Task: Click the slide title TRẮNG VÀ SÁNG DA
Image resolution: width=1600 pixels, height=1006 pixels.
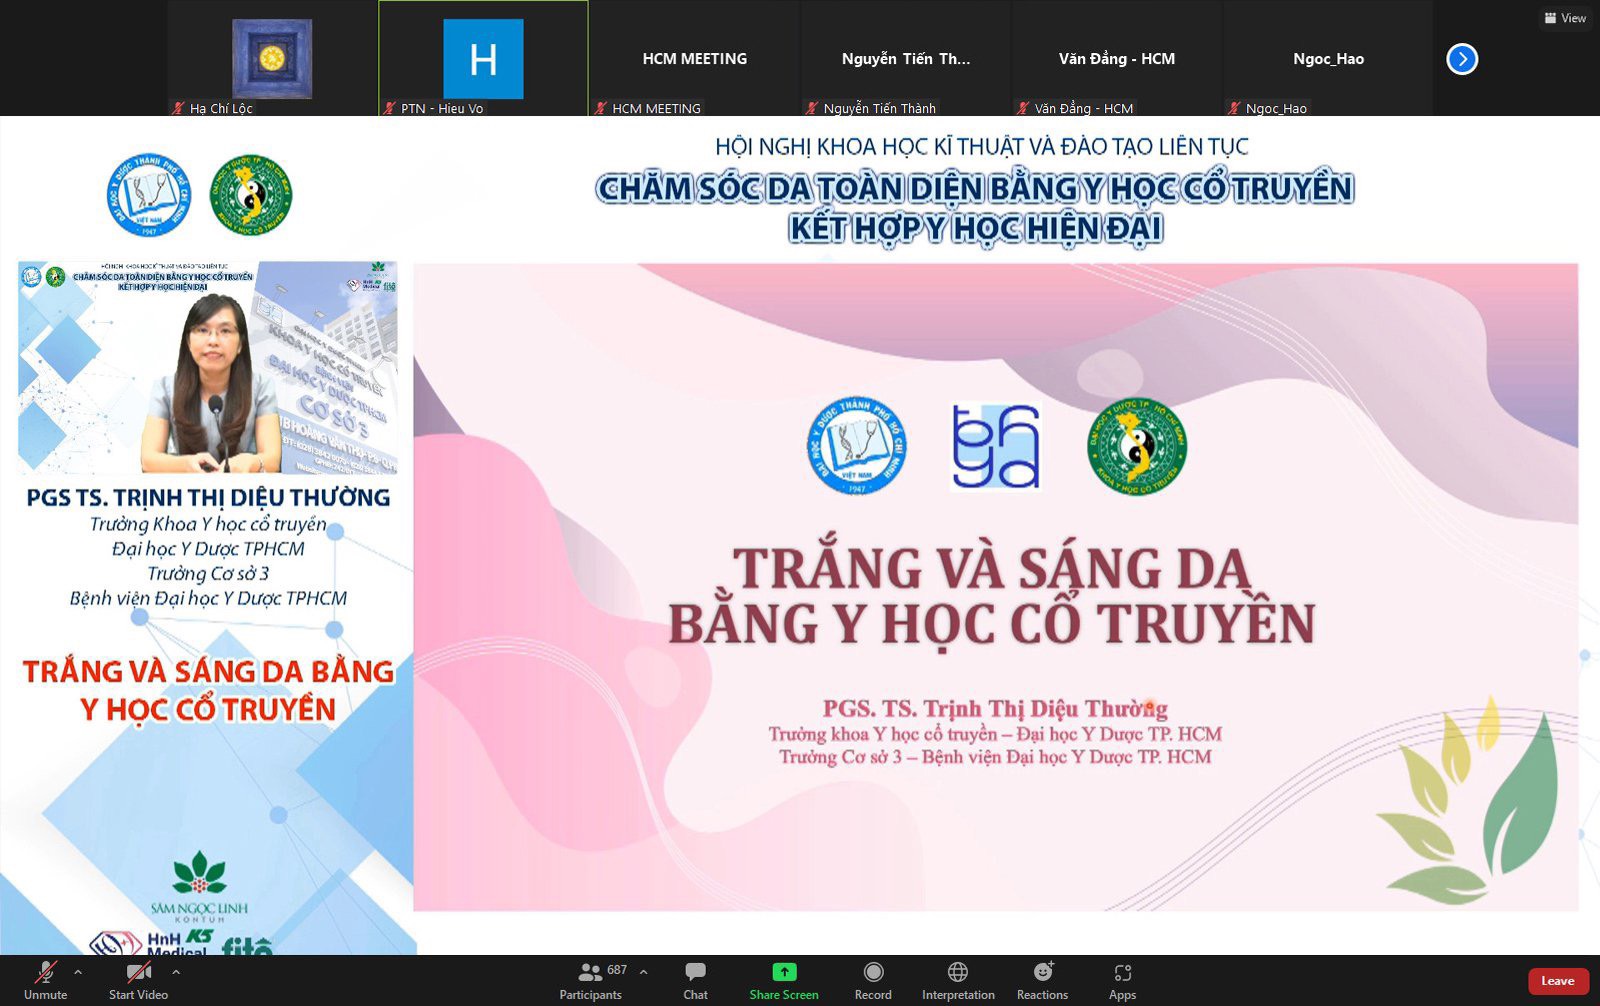Action: click(992, 568)
